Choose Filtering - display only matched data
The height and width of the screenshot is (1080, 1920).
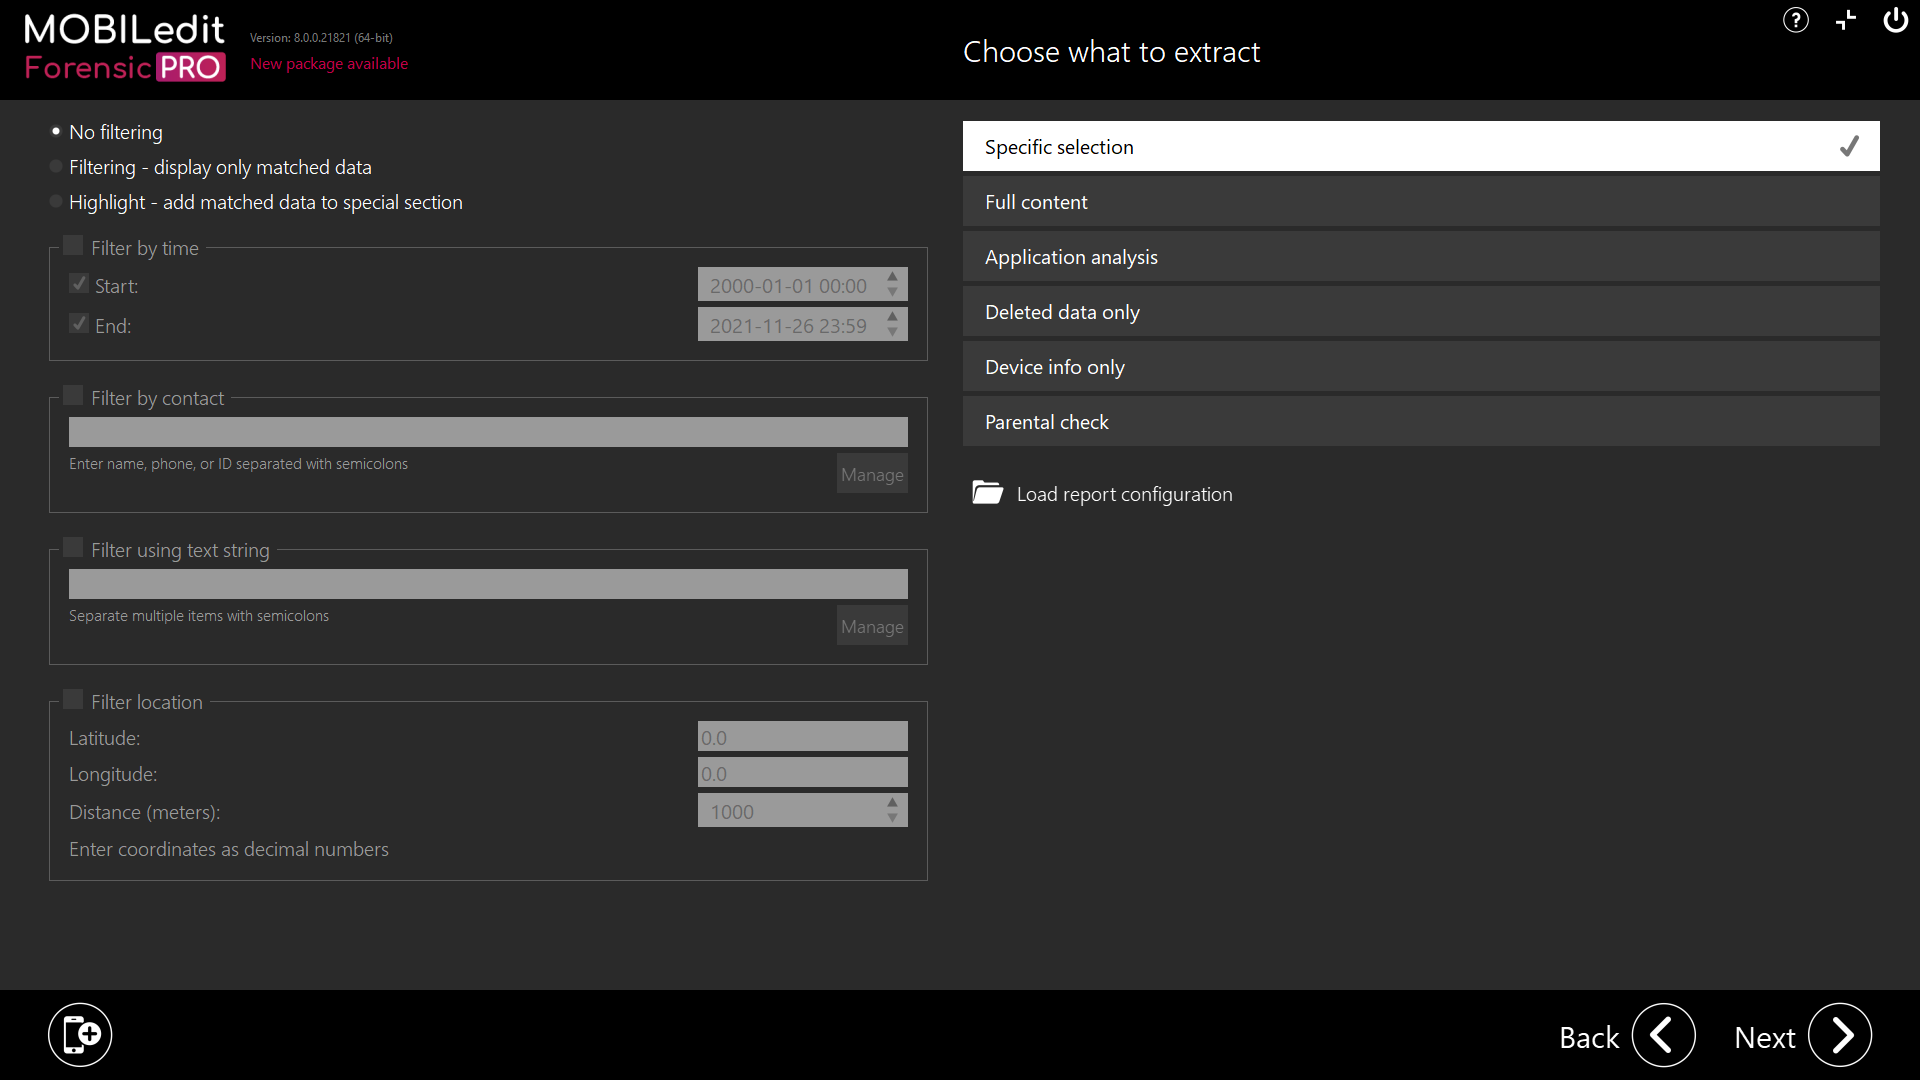click(x=56, y=167)
